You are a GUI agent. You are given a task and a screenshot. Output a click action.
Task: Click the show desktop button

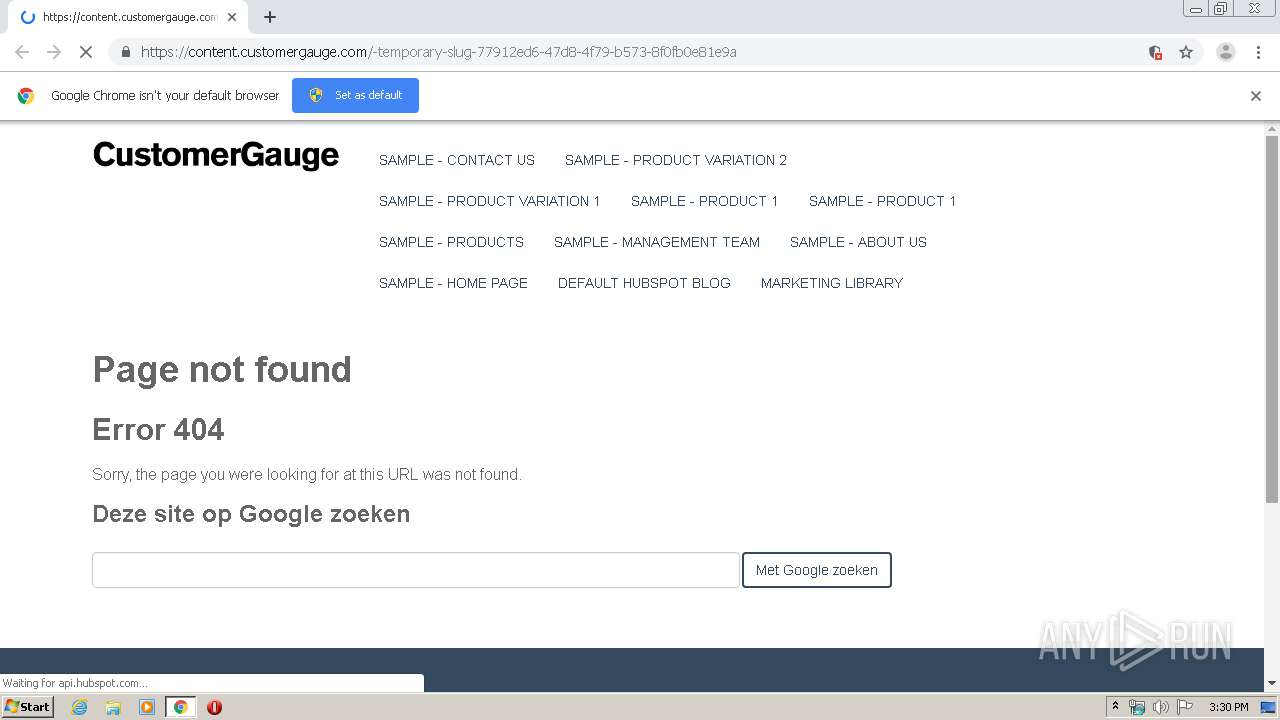point(1269,707)
